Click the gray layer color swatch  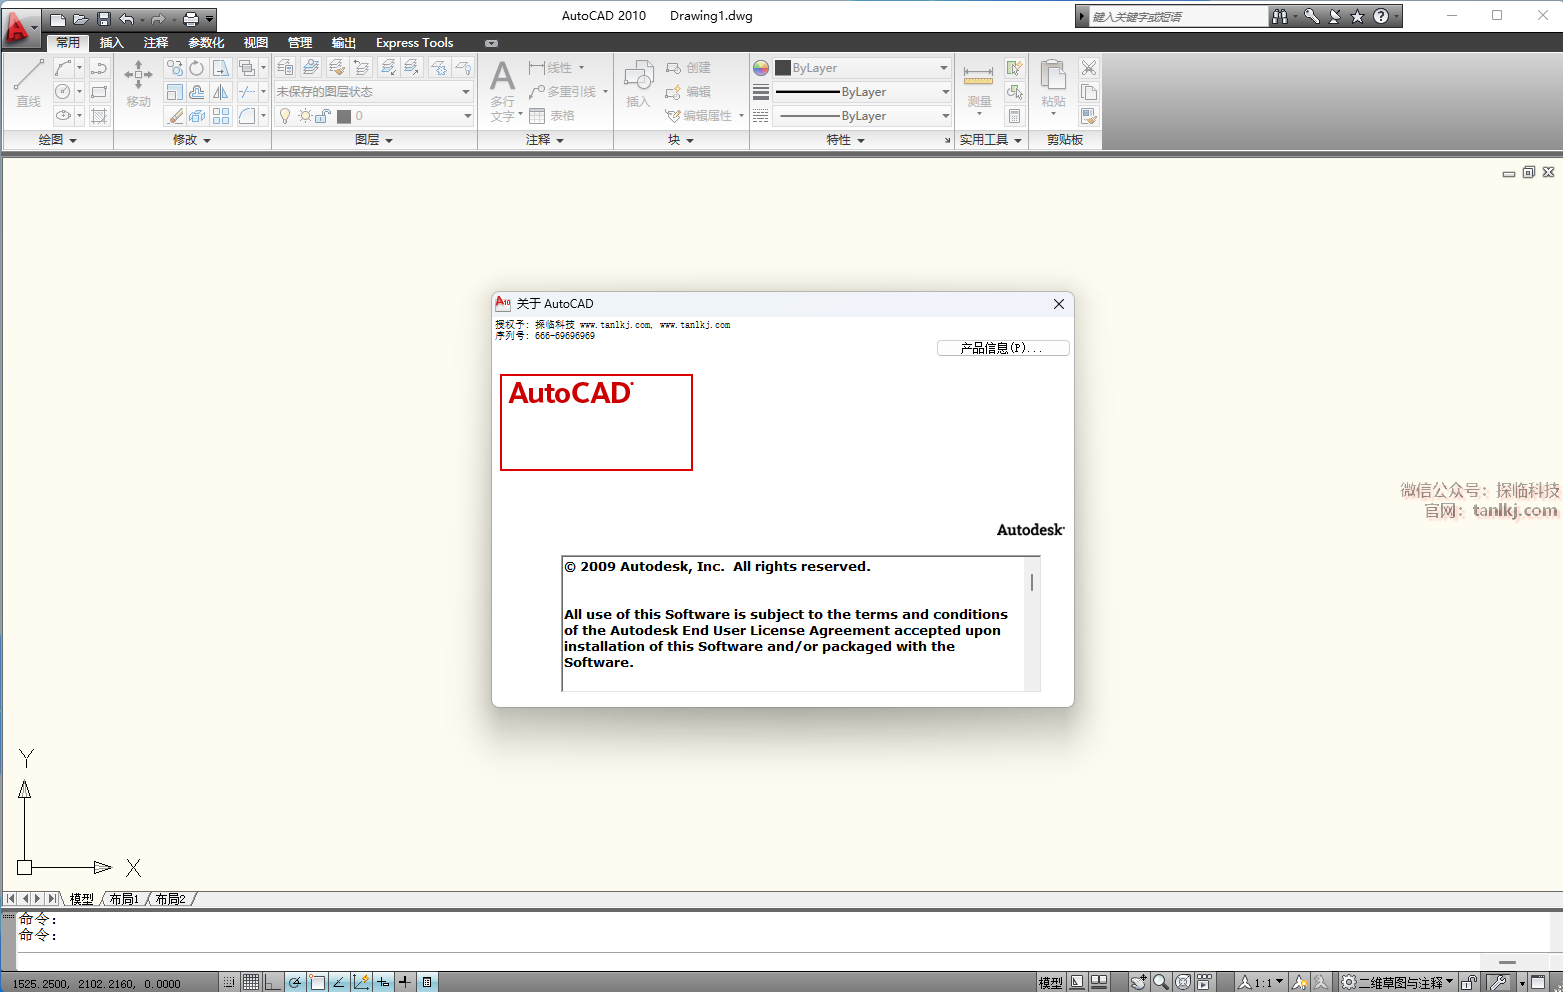344,116
